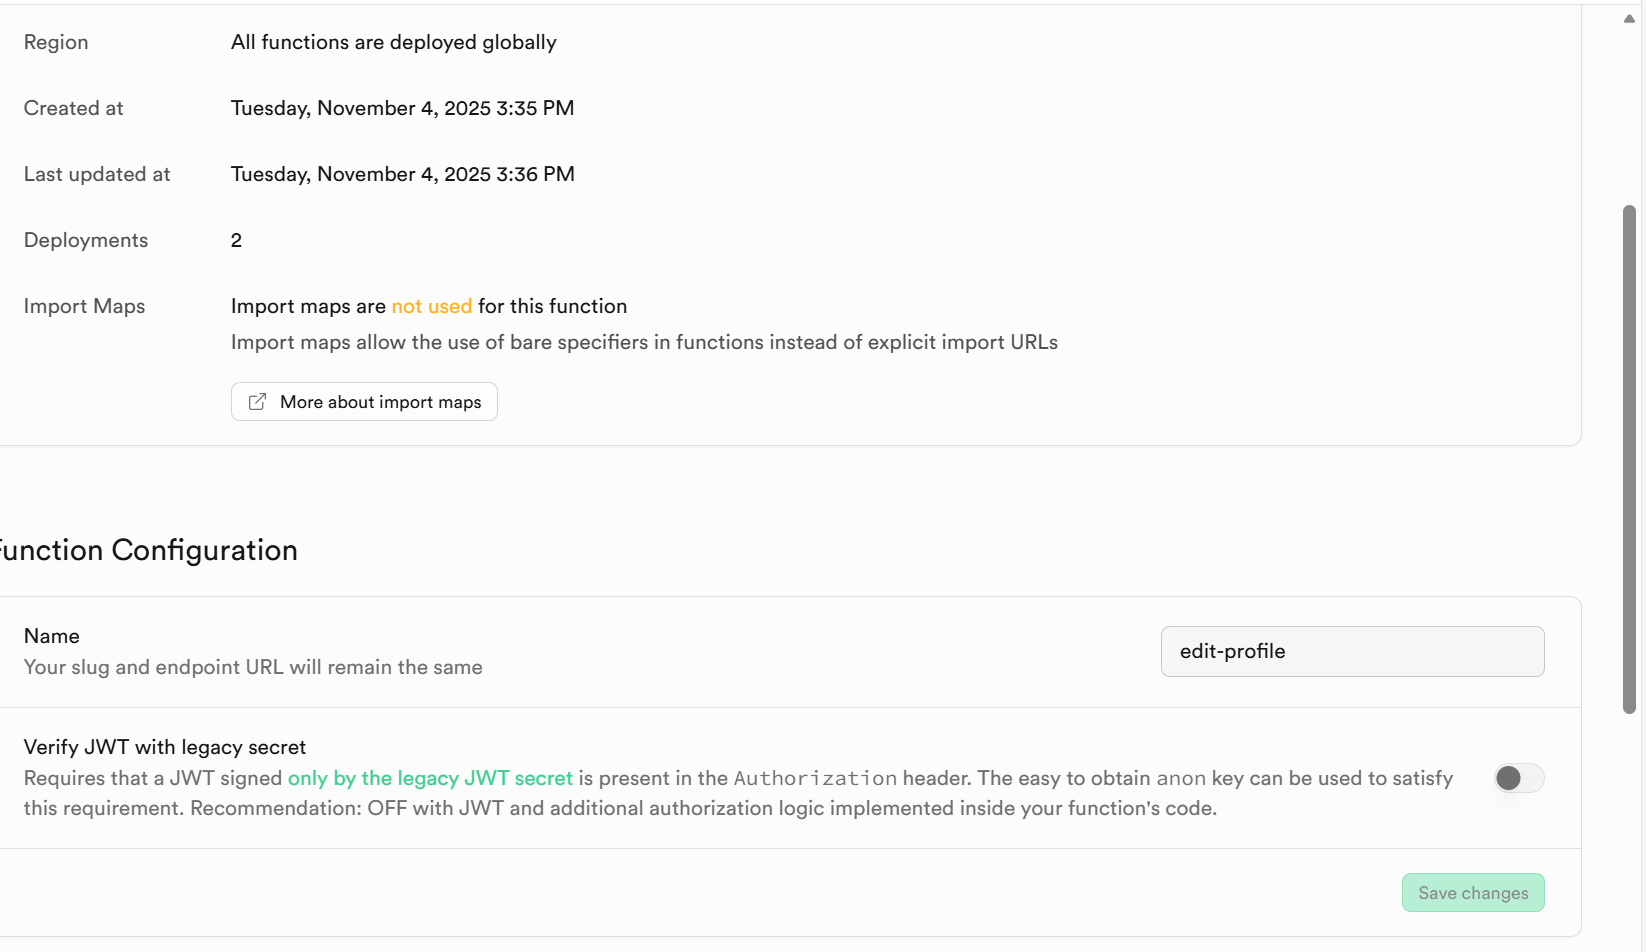Click the vertical scrollbar thumb

tap(1629, 460)
